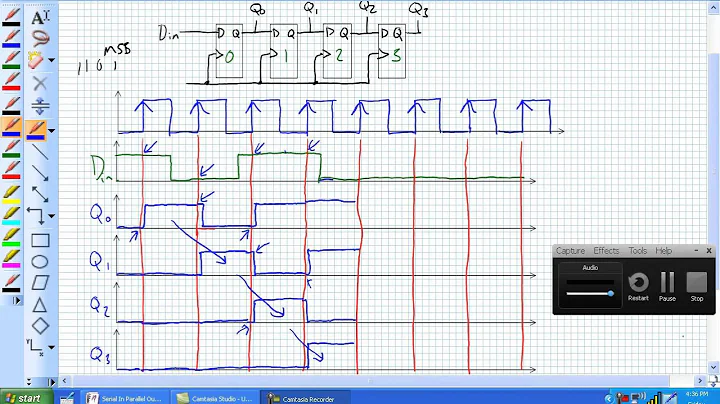Select the elbow connector arrow tool
Screen dimensions: 720x404
[x=36, y=216]
